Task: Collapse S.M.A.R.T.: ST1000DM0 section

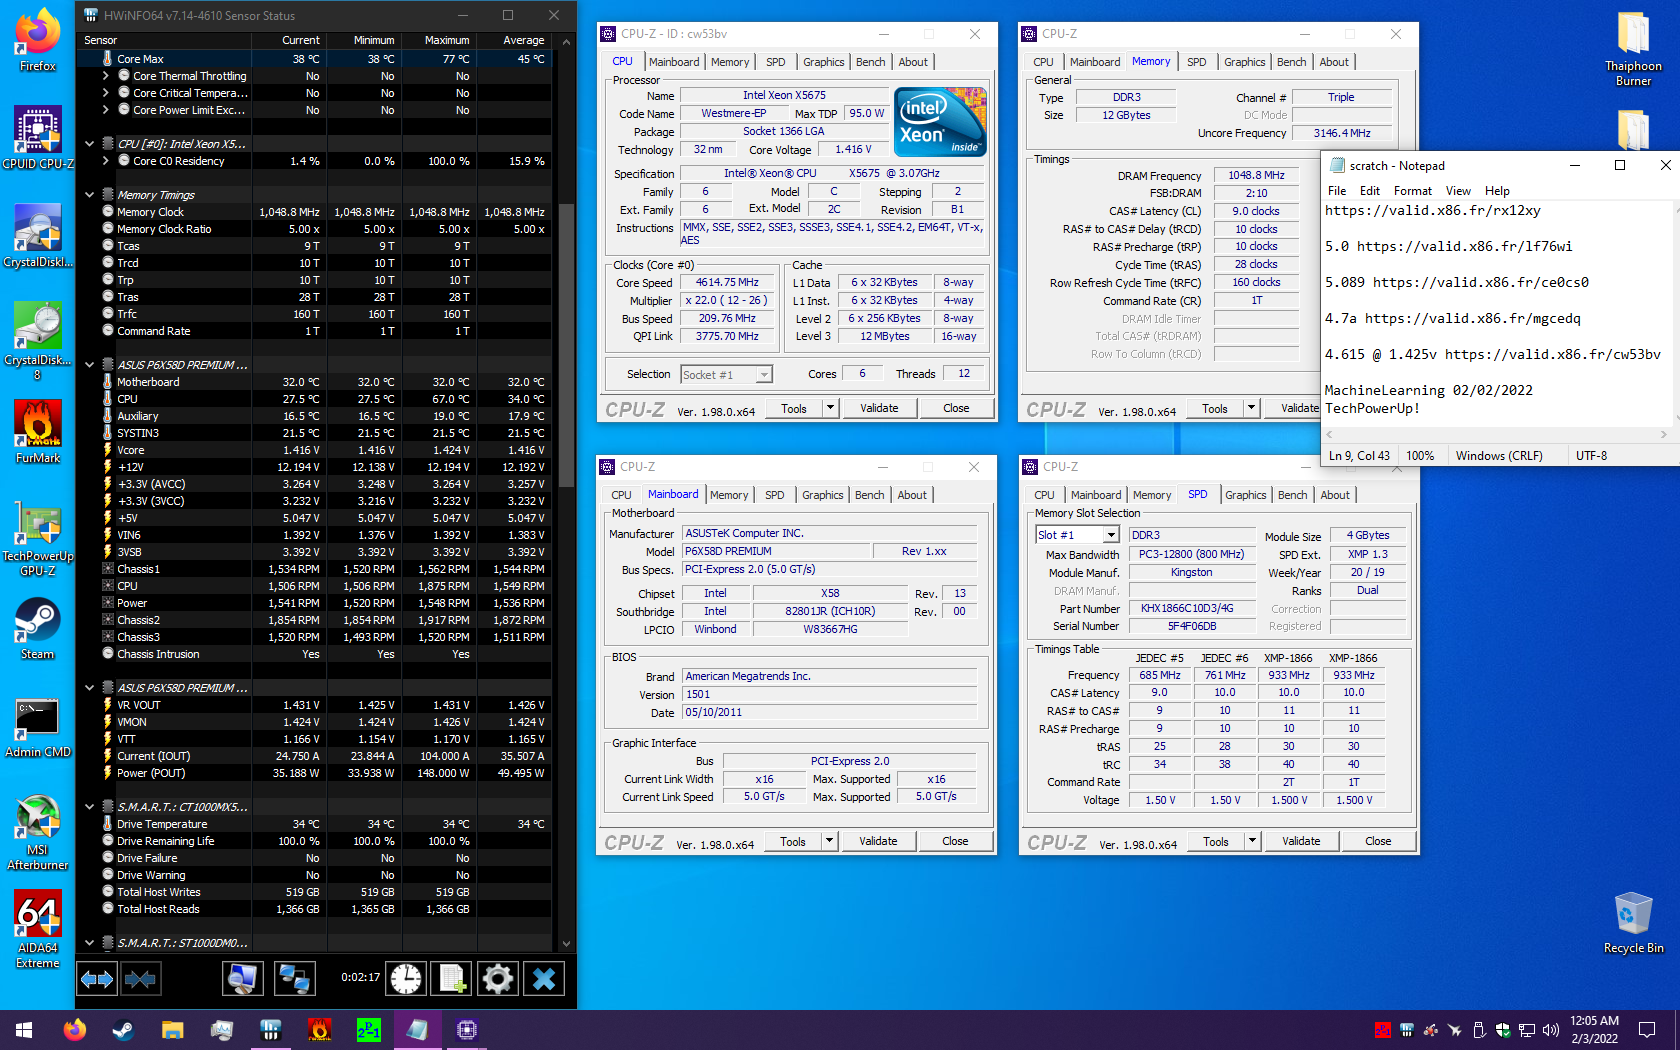Action: click(x=90, y=943)
